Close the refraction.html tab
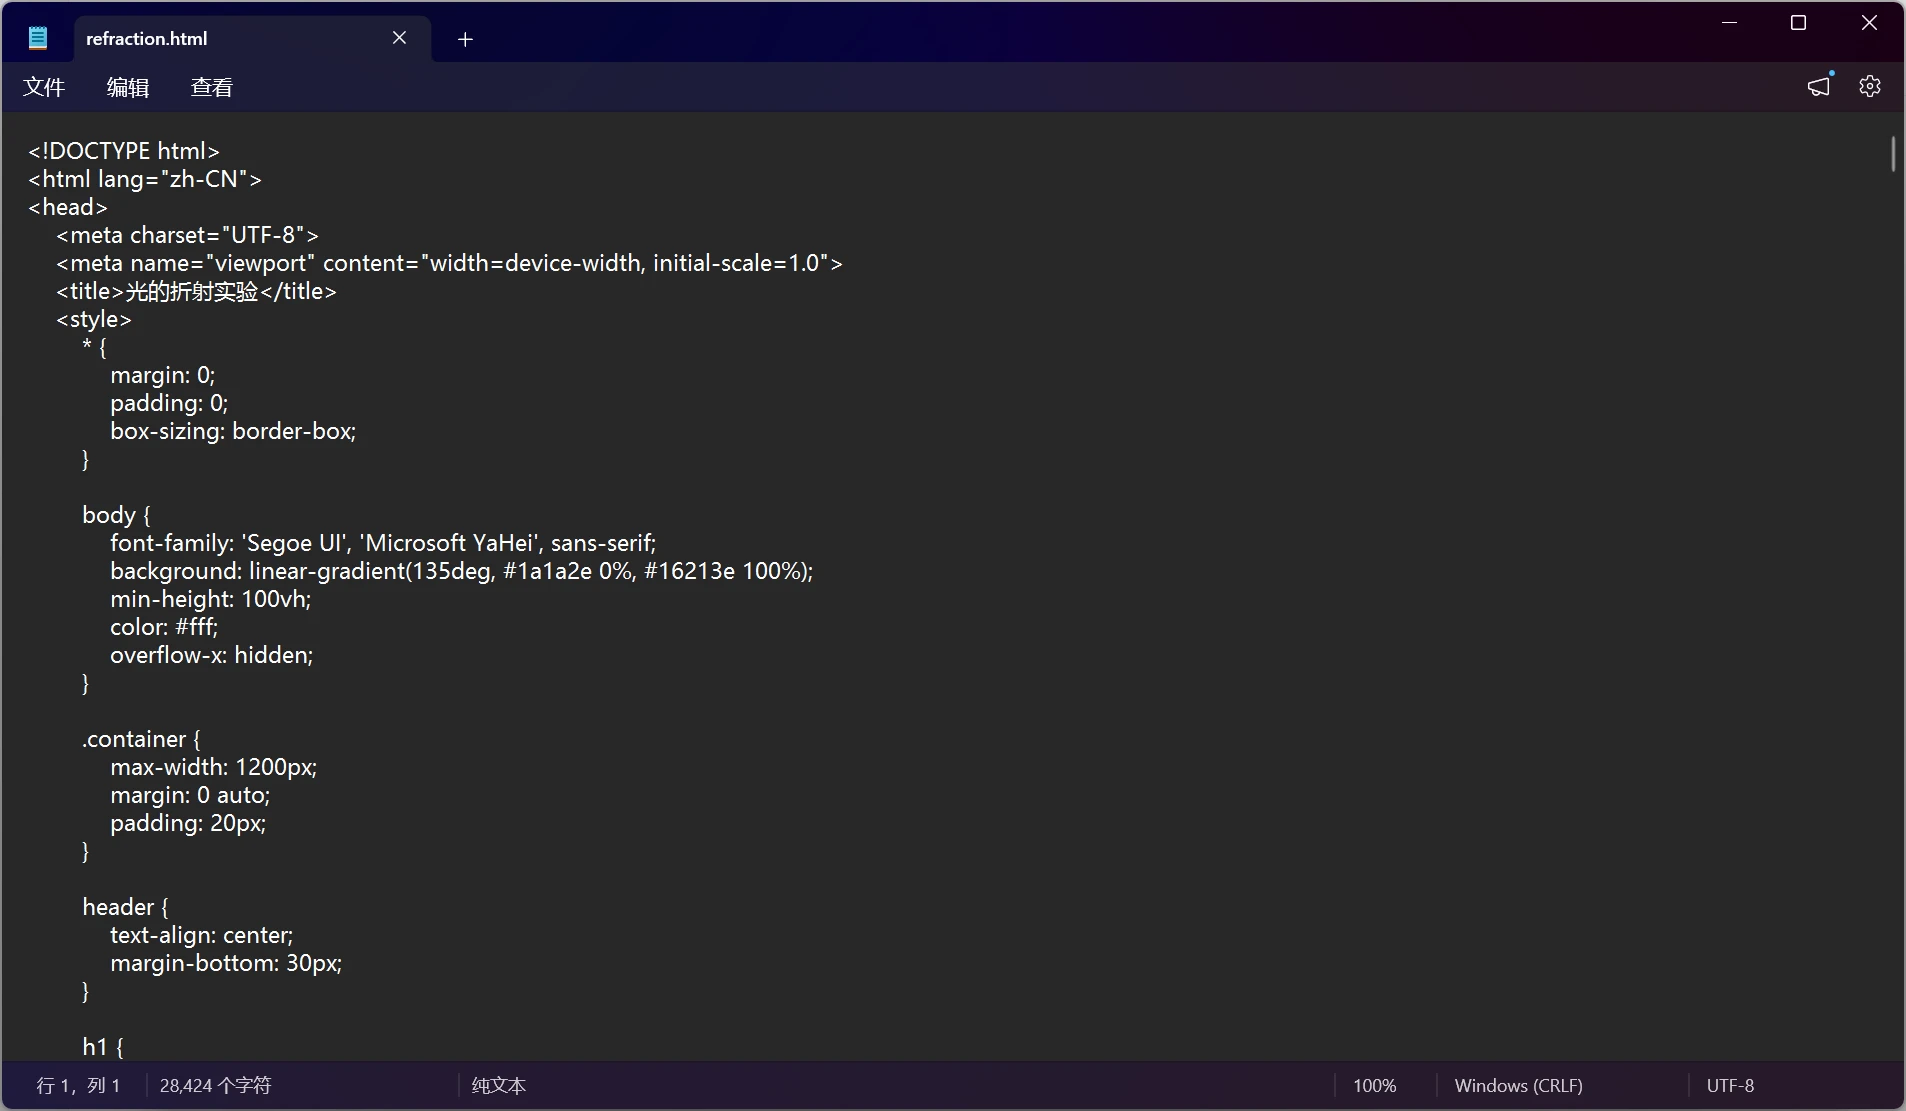 tap(399, 38)
